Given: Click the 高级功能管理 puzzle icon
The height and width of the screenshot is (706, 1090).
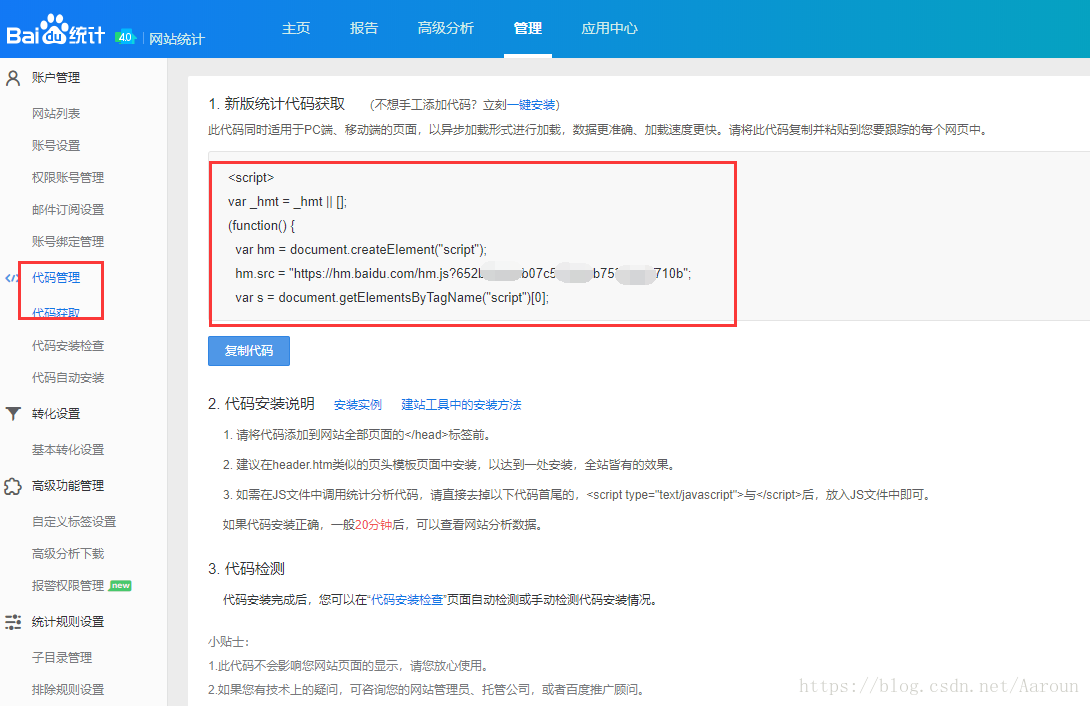Looking at the screenshot, I should 13,486.
